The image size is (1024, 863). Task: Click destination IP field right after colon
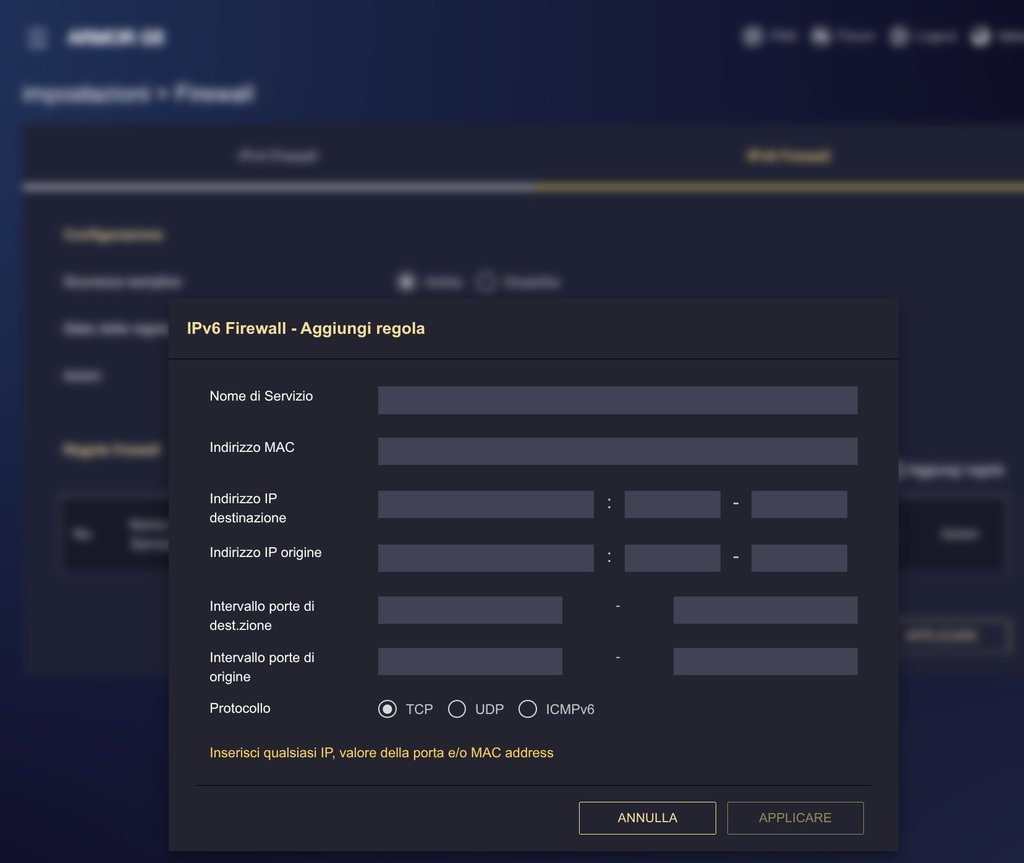(x=672, y=504)
